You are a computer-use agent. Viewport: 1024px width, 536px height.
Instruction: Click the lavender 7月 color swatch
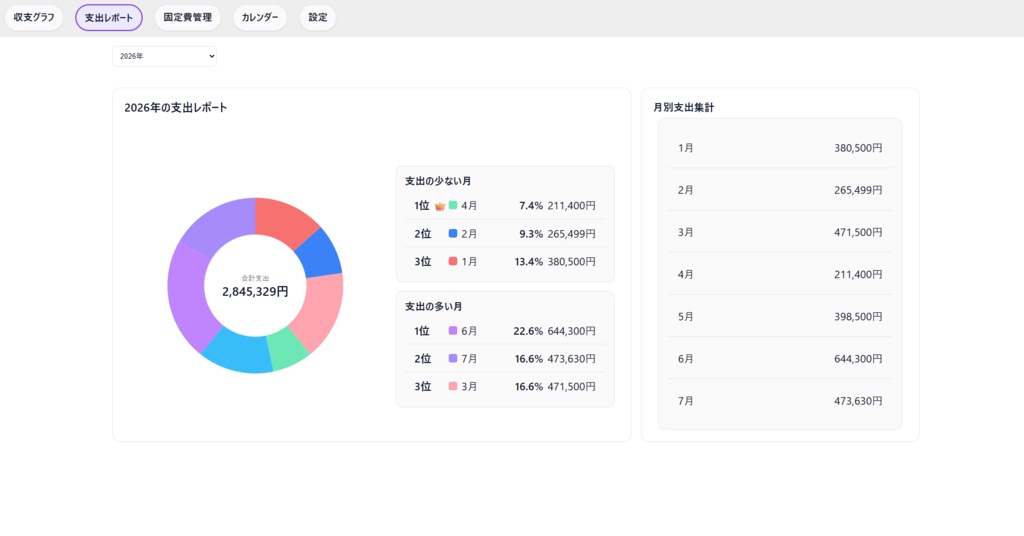[453, 358]
